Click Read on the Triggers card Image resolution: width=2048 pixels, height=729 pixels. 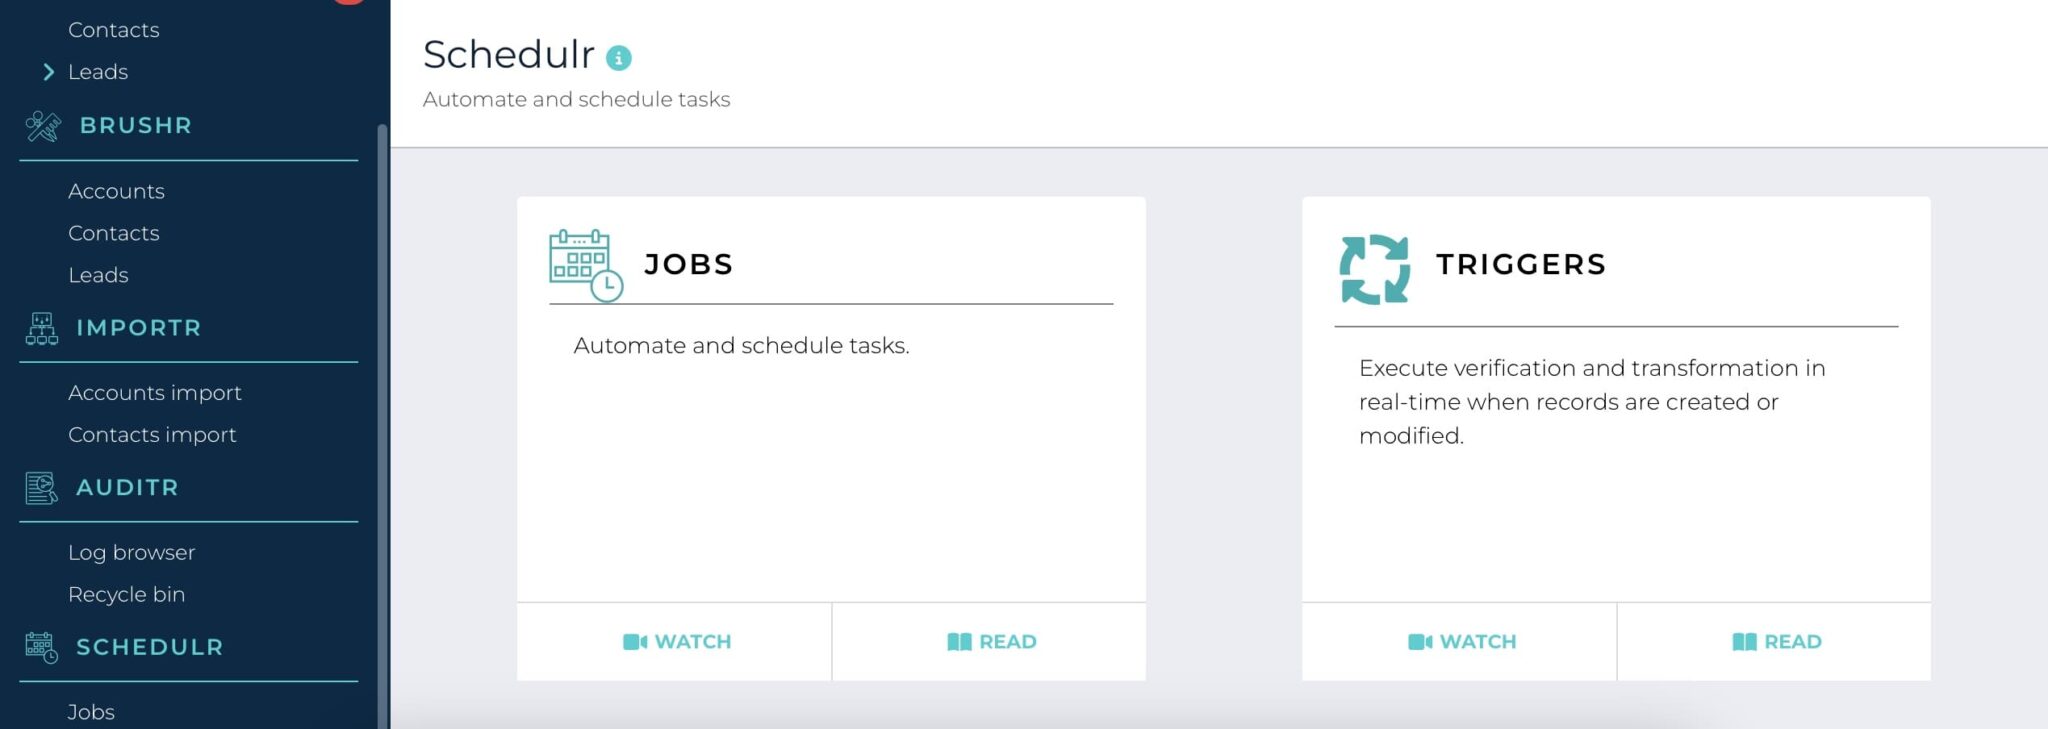coord(1777,641)
